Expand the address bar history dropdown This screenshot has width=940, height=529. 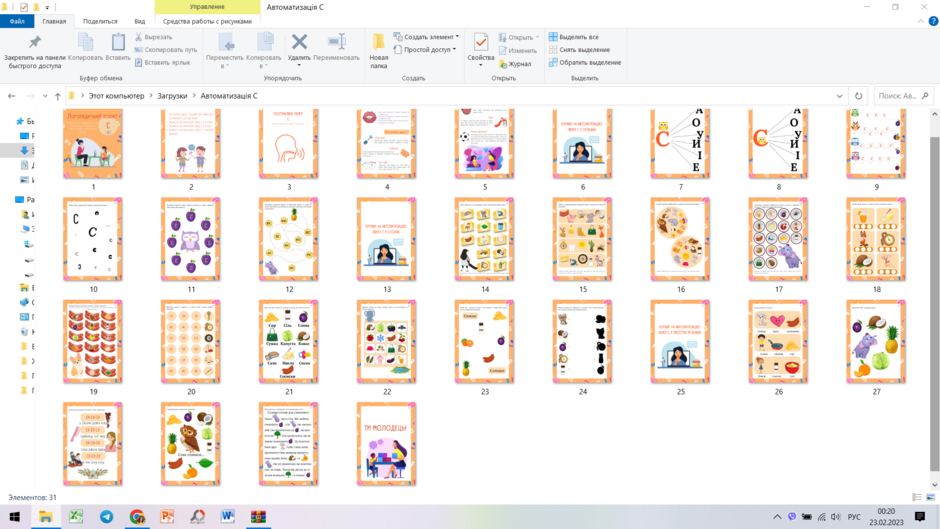[839, 96]
